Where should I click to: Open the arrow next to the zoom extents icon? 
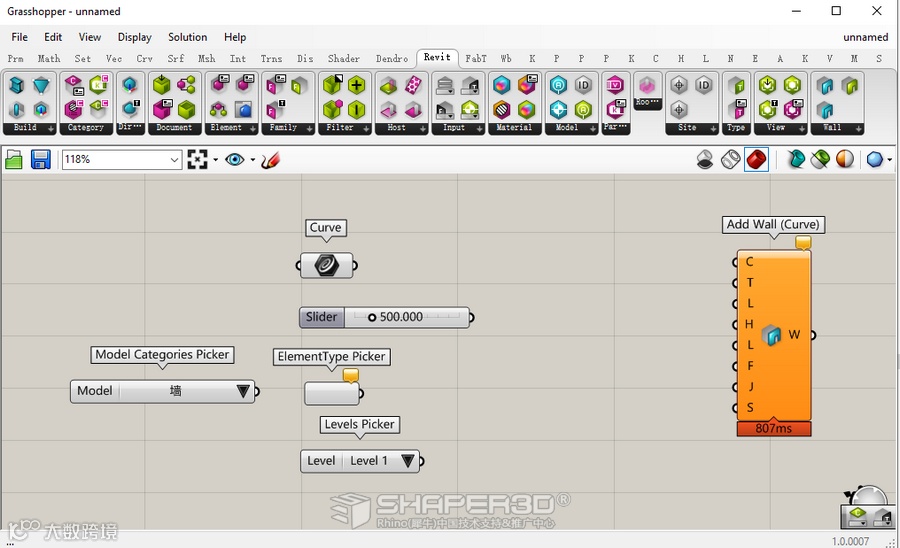tap(216, 160)
